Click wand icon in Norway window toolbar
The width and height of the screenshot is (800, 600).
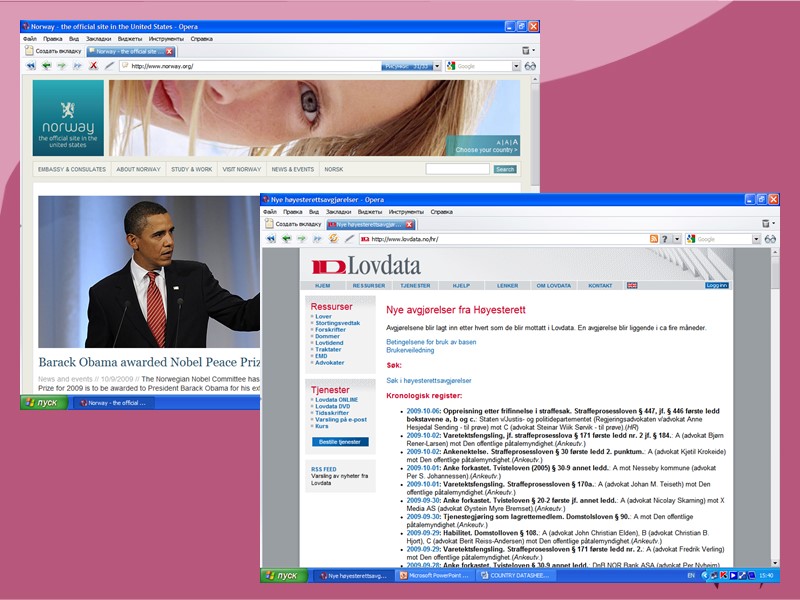pos(109,66)
